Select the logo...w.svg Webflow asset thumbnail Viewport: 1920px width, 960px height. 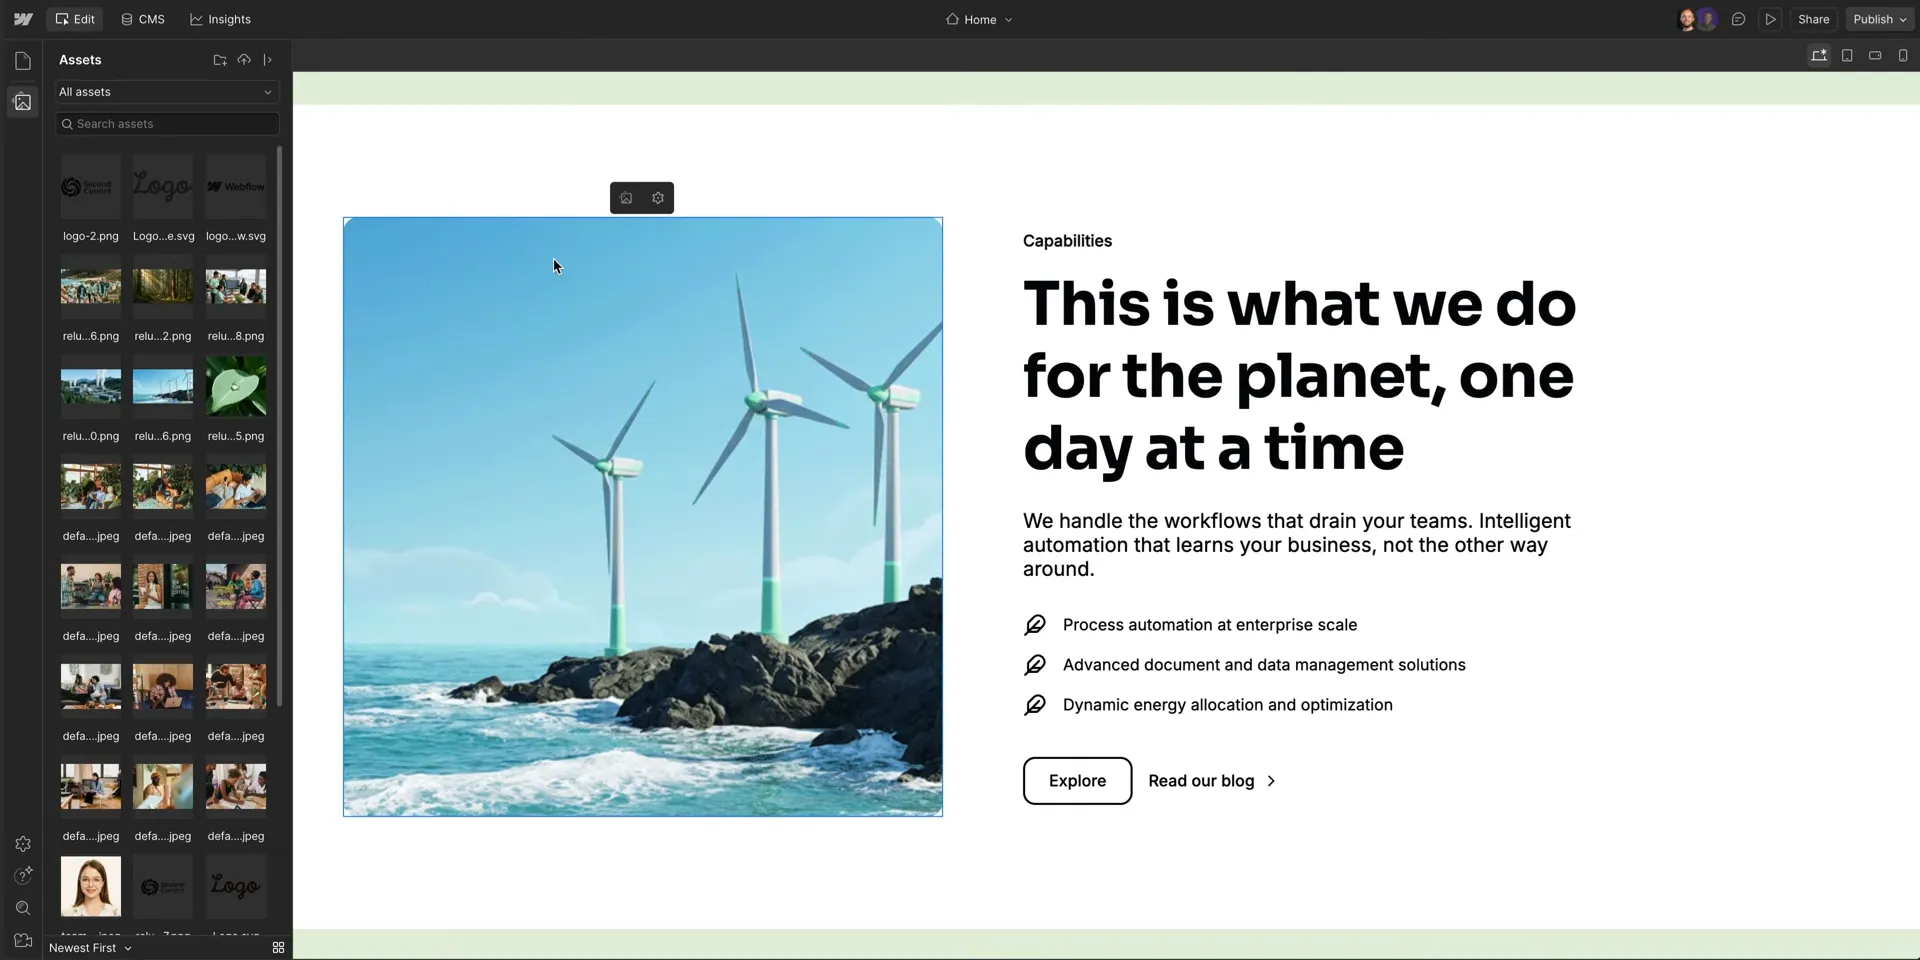point(236,187)
